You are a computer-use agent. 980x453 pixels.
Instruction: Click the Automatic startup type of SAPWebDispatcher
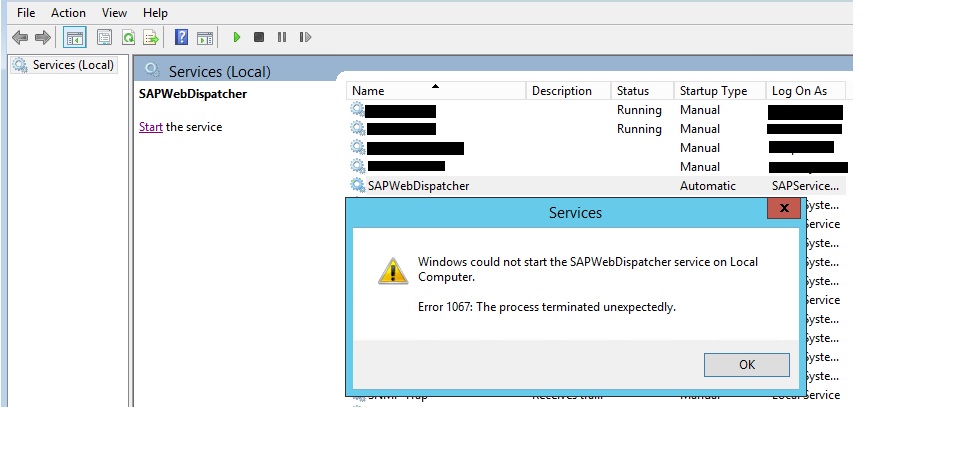[708, 186]
